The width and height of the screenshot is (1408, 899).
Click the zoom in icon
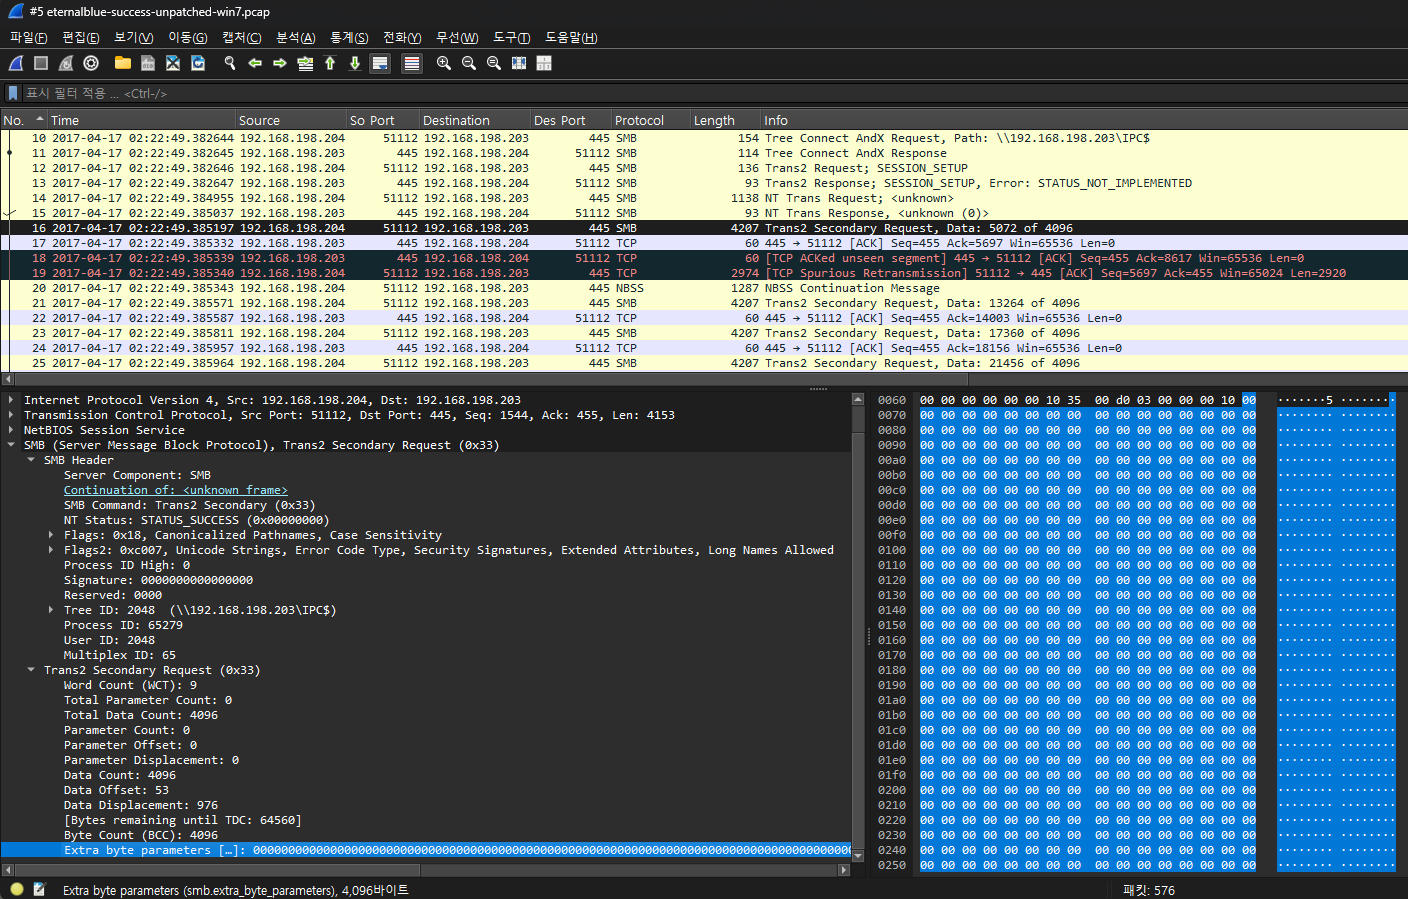(444, 63)
